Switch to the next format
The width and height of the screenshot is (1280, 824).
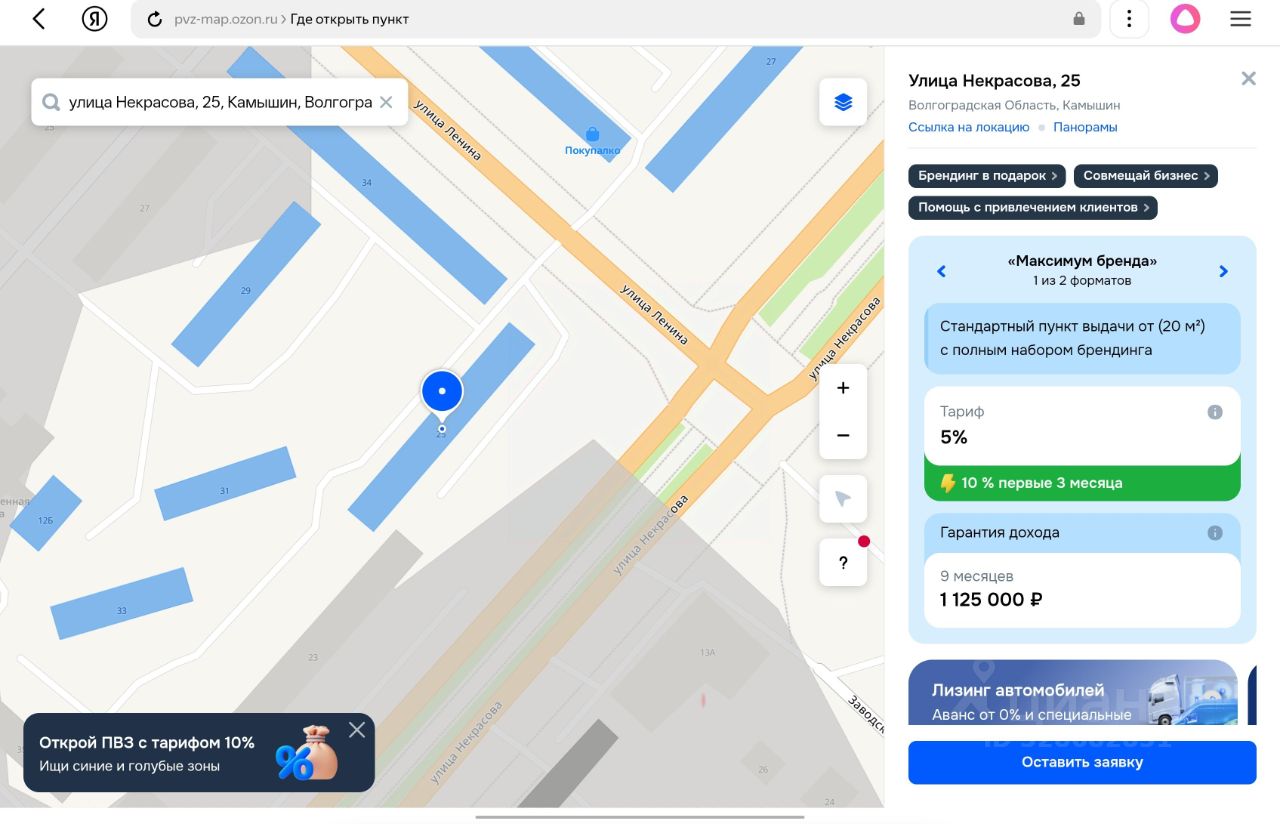1223,271
